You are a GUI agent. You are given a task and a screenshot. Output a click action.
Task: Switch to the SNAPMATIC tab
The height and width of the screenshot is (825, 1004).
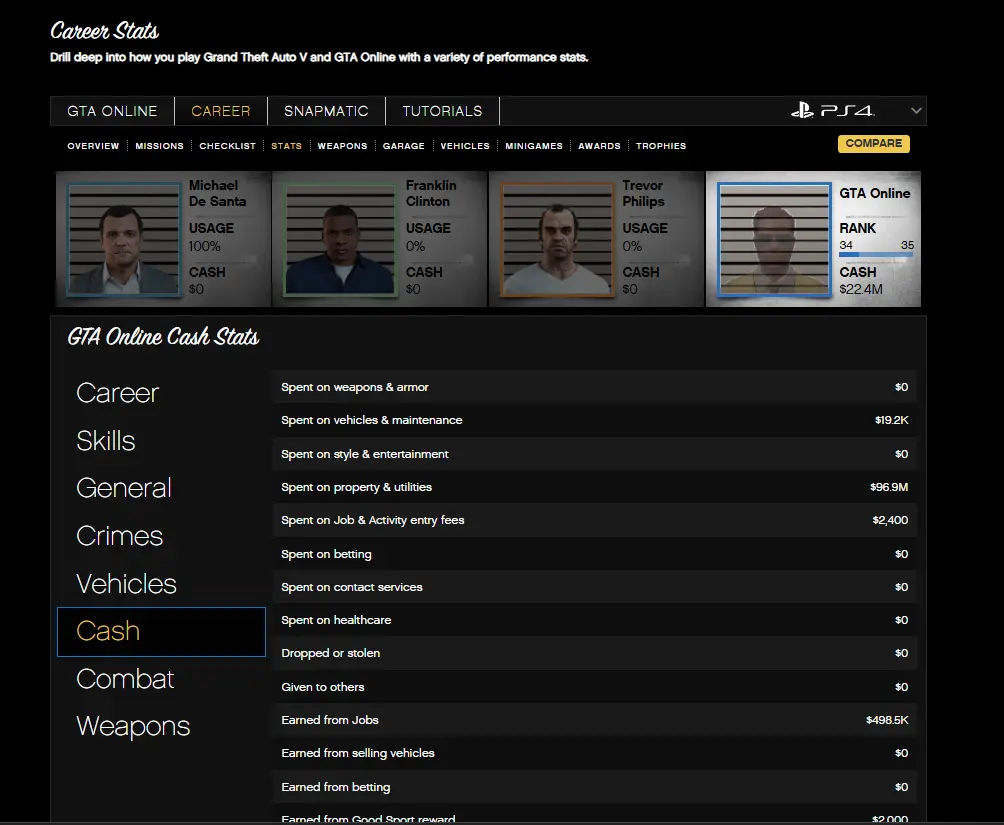coord(326,111)
